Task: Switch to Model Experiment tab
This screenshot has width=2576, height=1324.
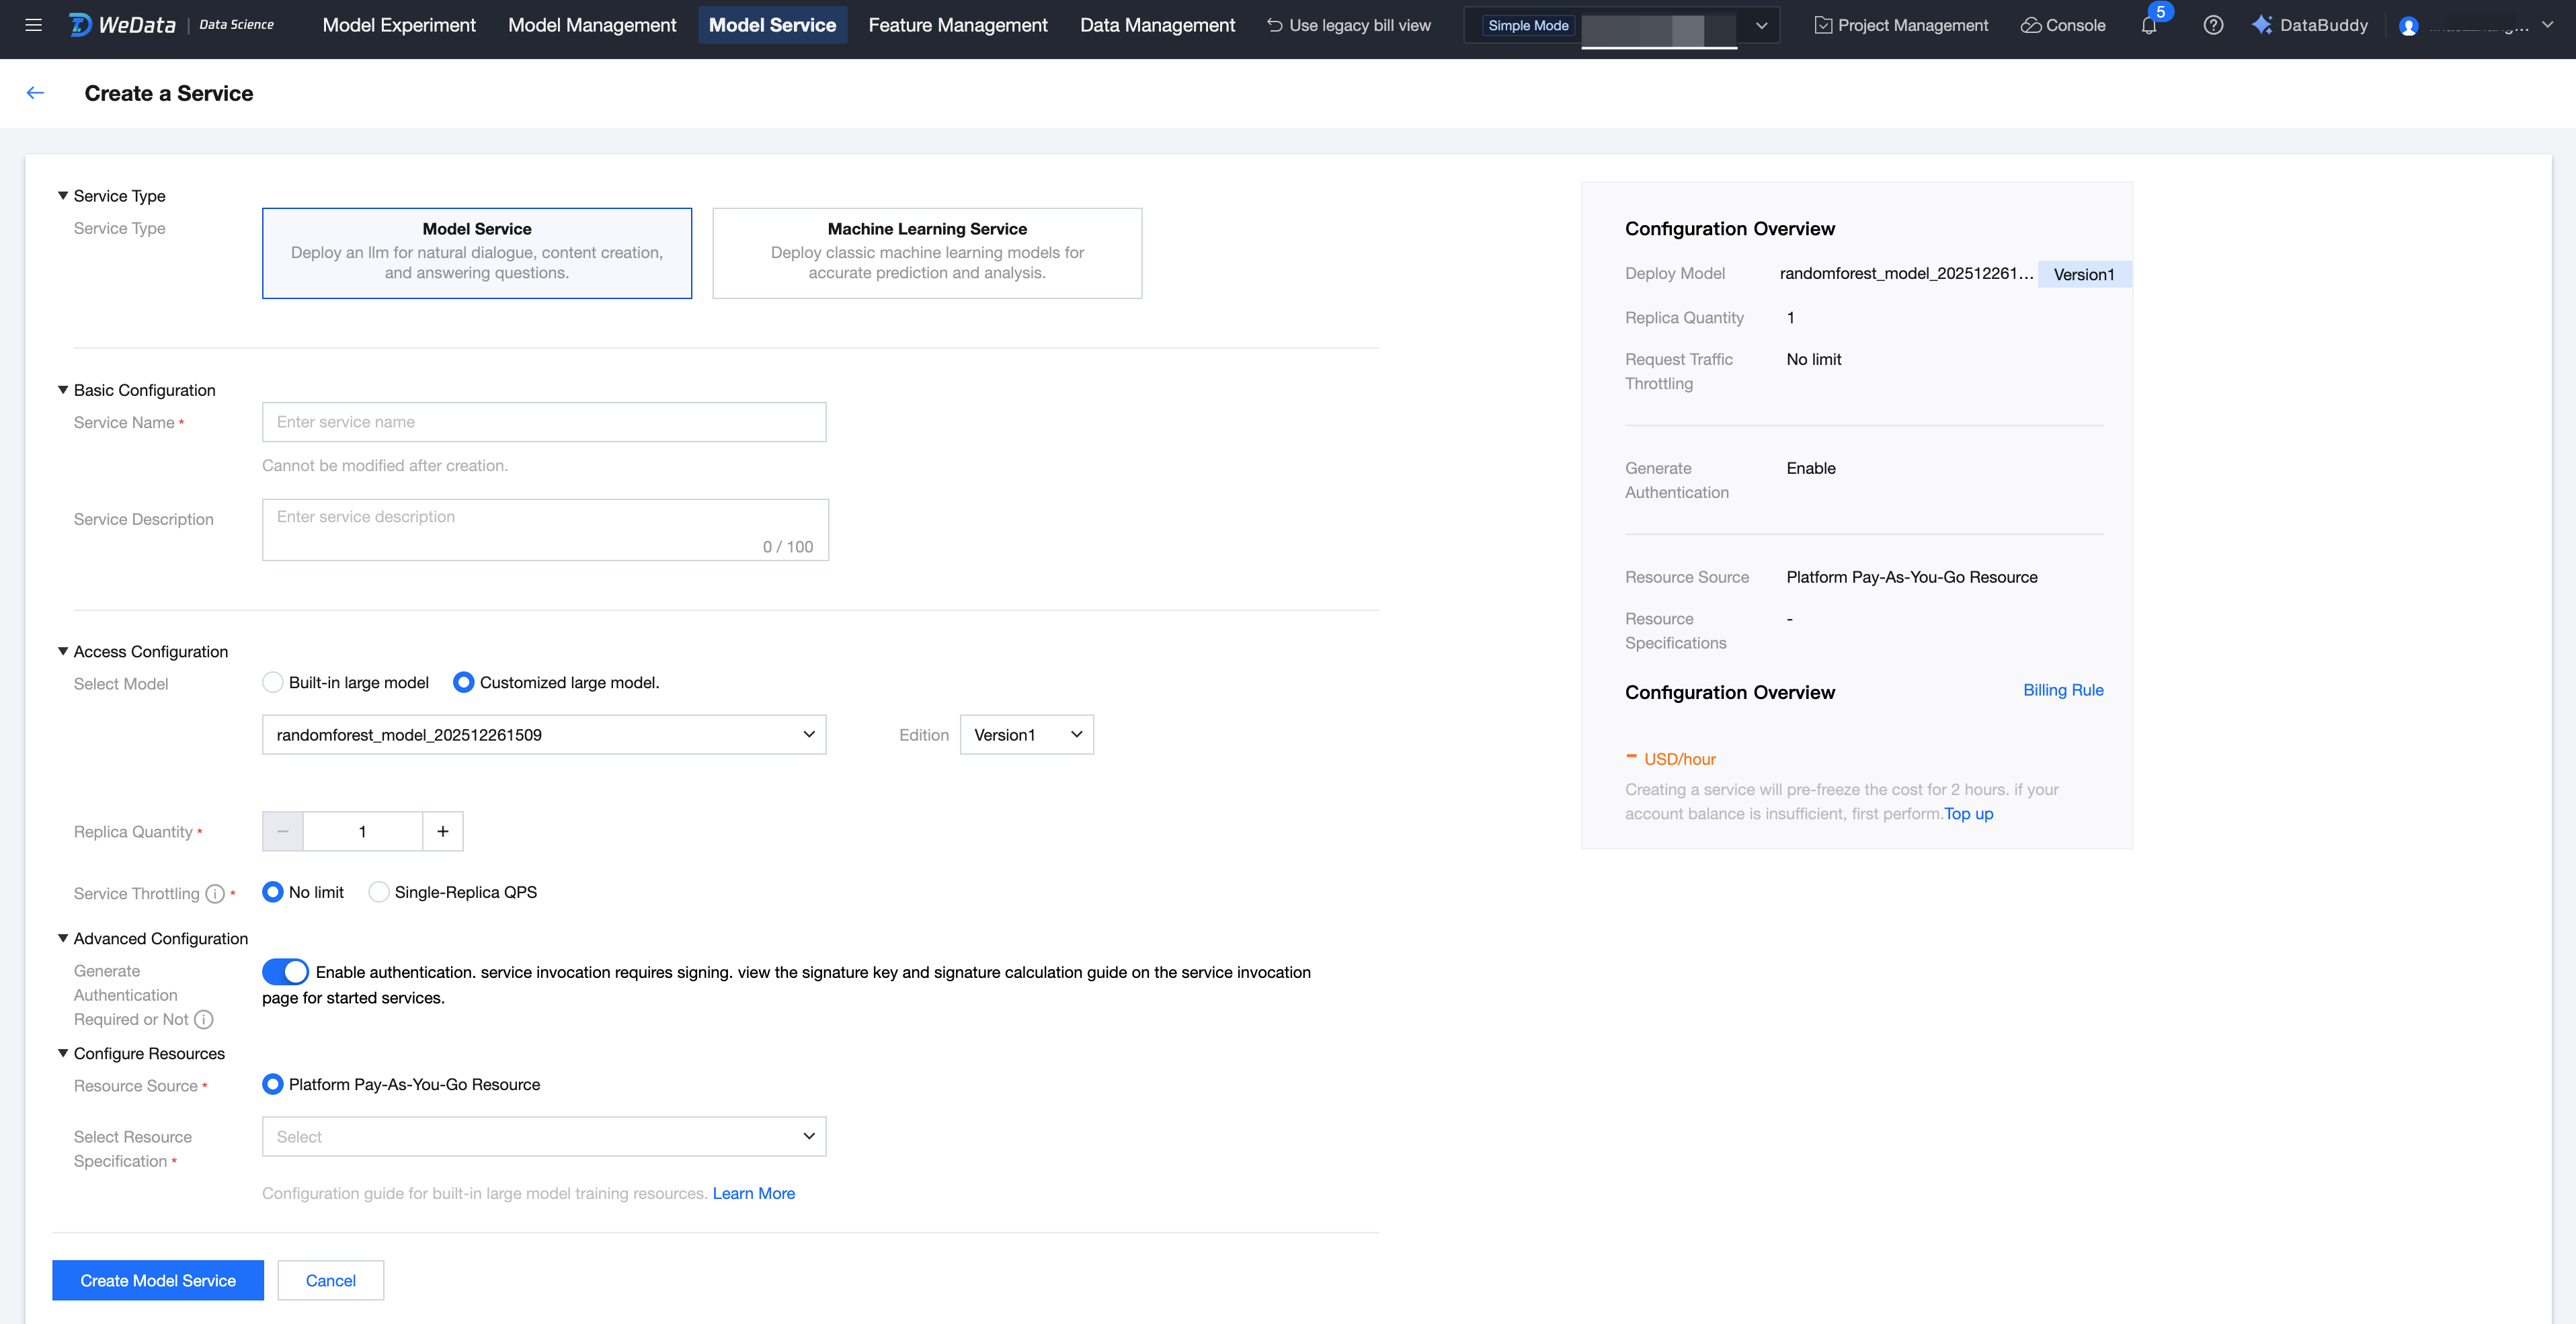Action: [399, 25]
